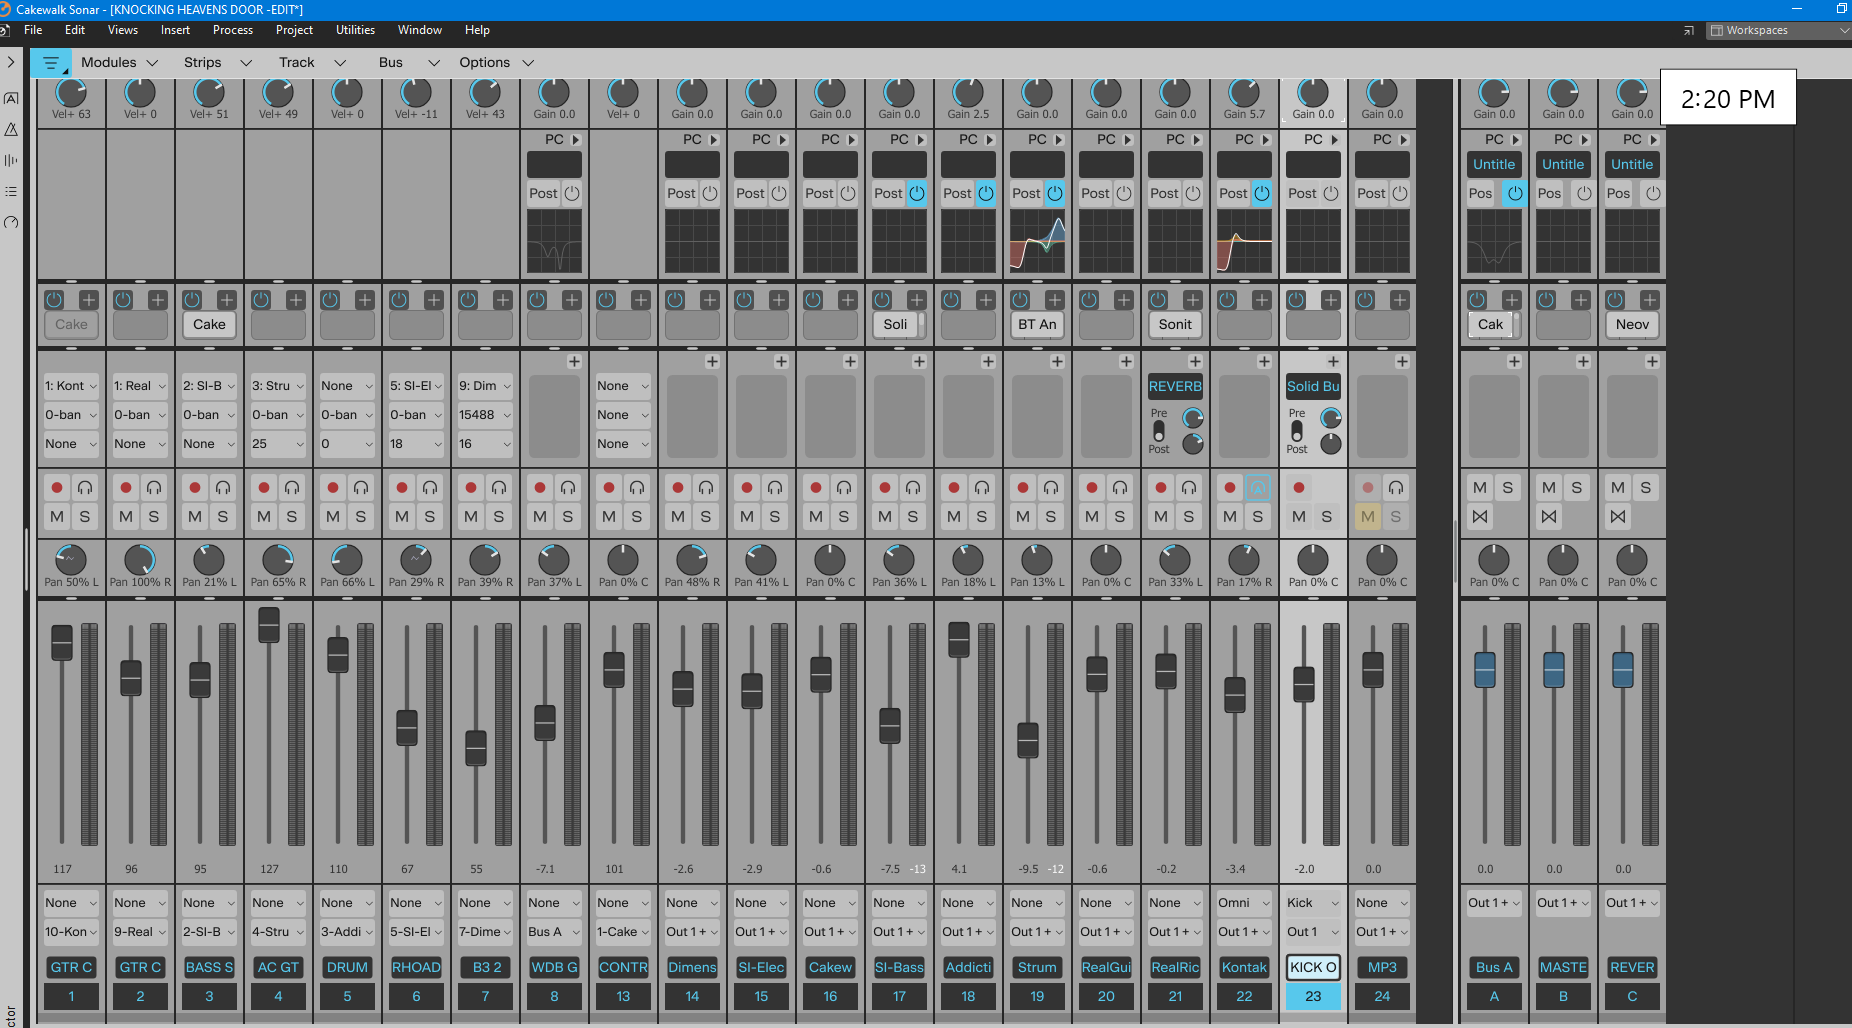Open the Strips menu
Screen dimensions: 1852x1028
pos(217,63)
